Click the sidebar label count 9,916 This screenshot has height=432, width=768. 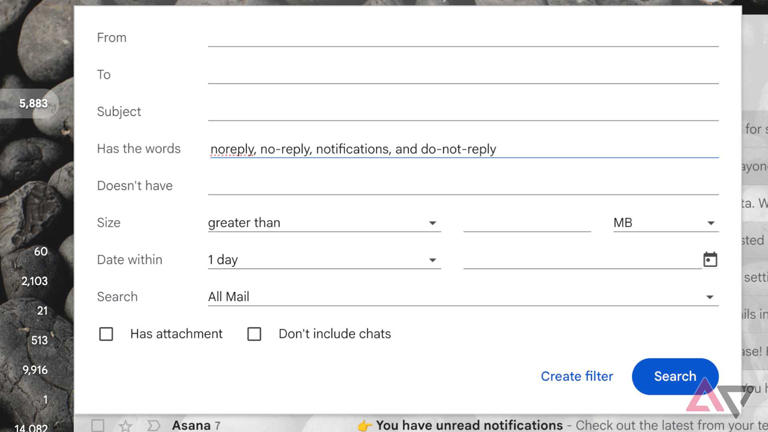coord(35,370)
